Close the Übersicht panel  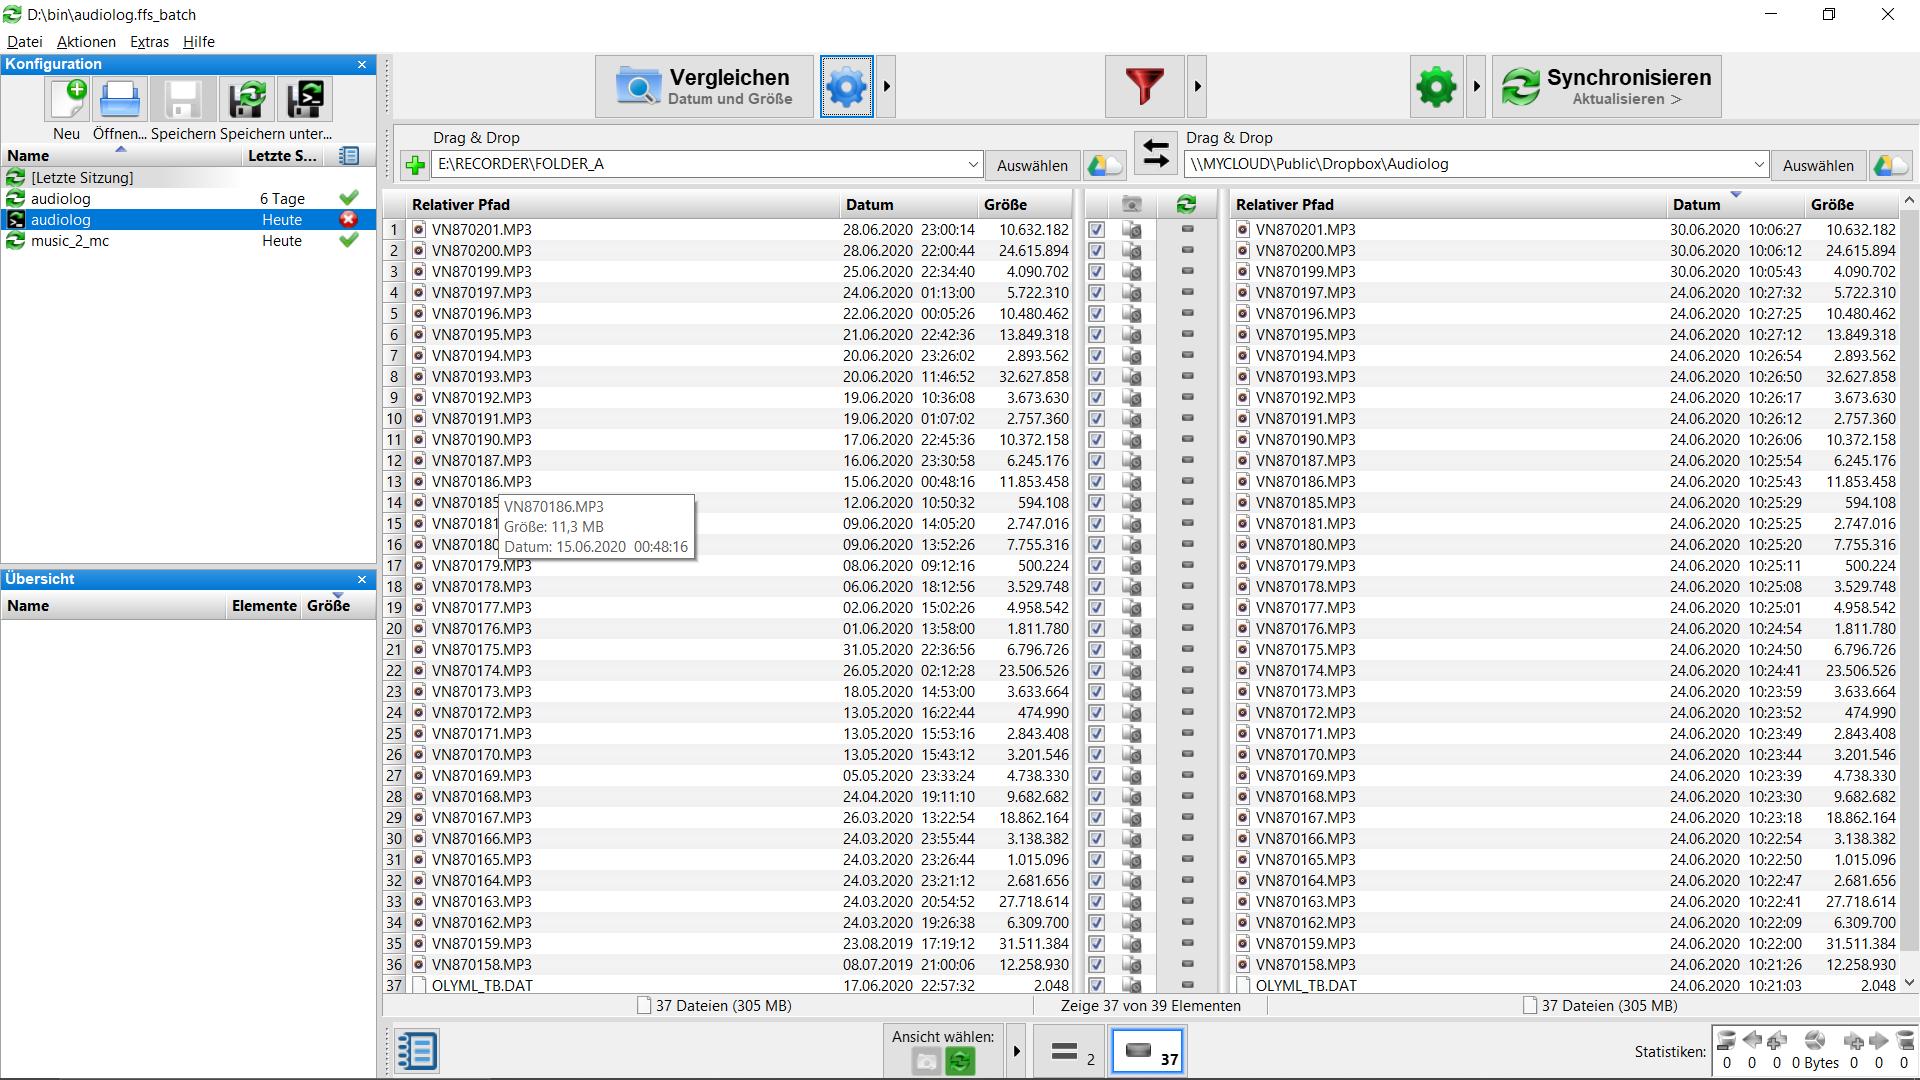tap(362, 580)
